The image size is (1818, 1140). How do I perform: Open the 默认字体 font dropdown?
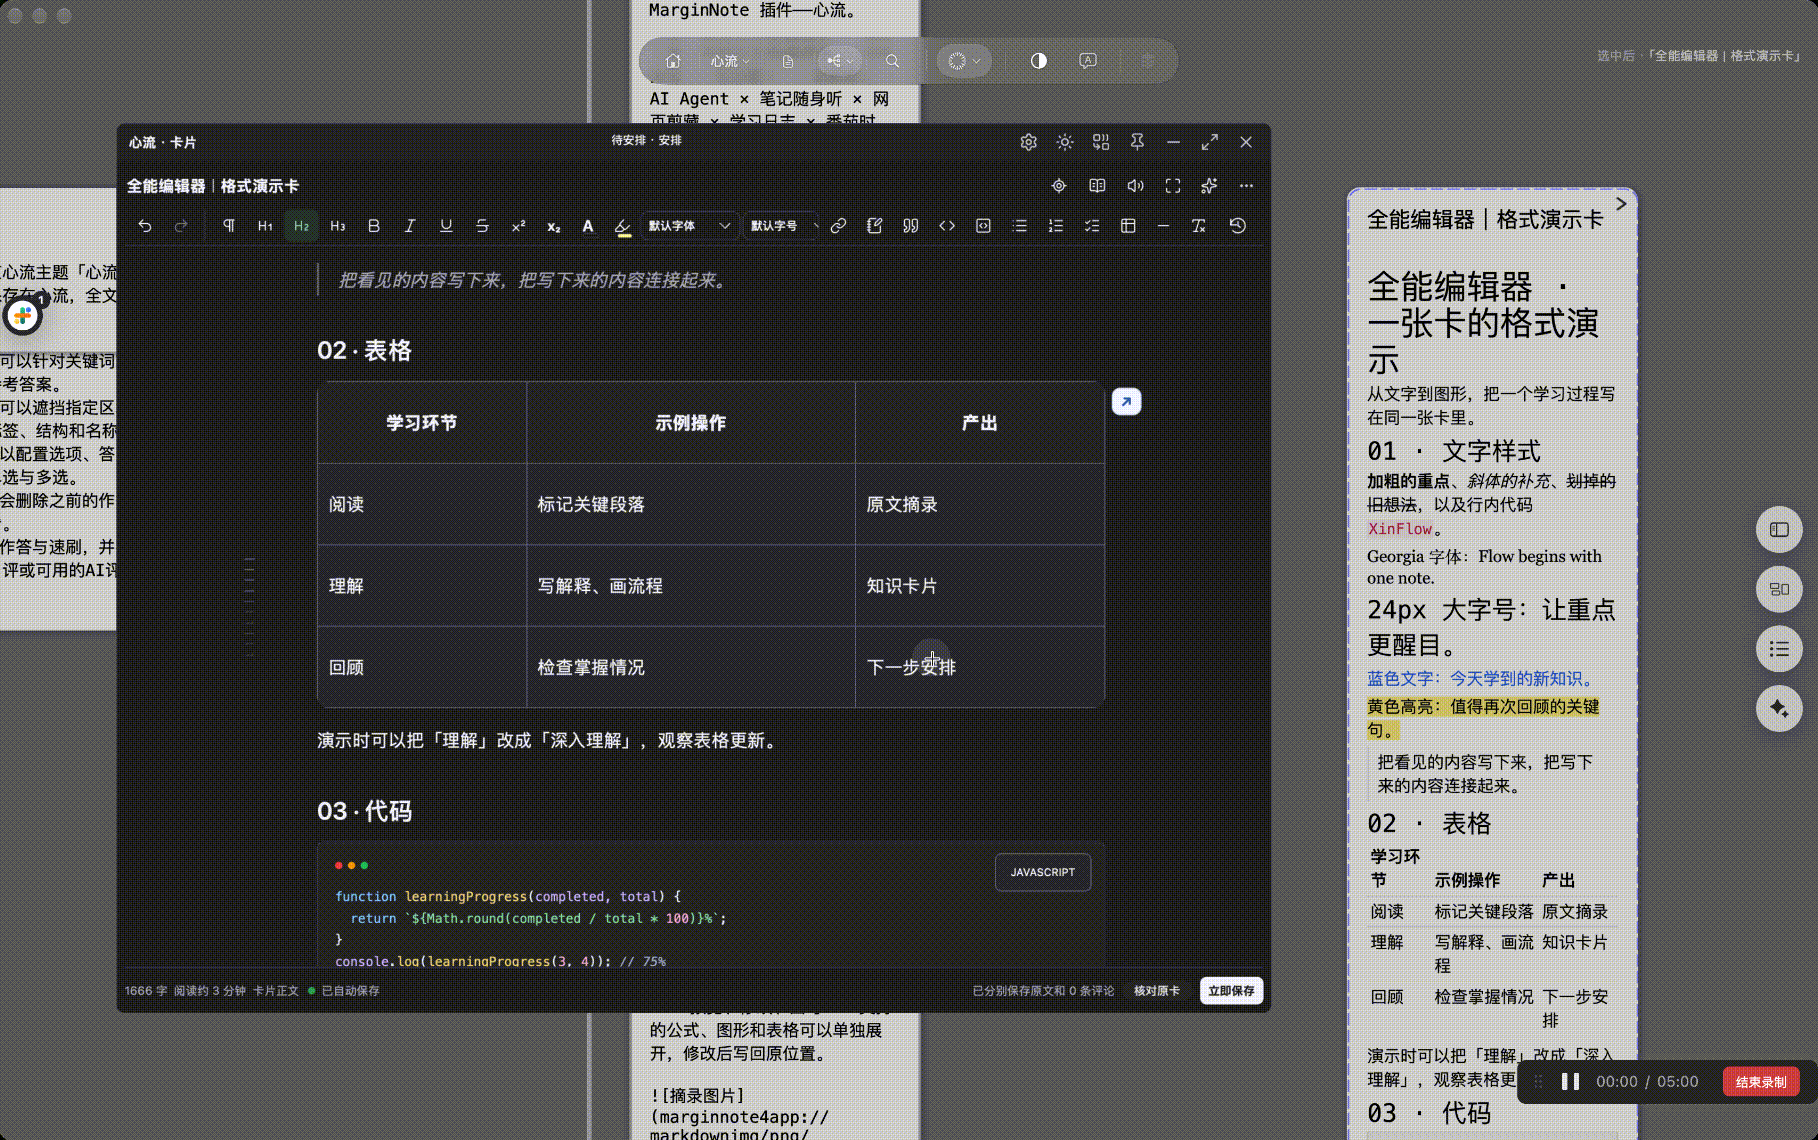[x=689, y=226]
